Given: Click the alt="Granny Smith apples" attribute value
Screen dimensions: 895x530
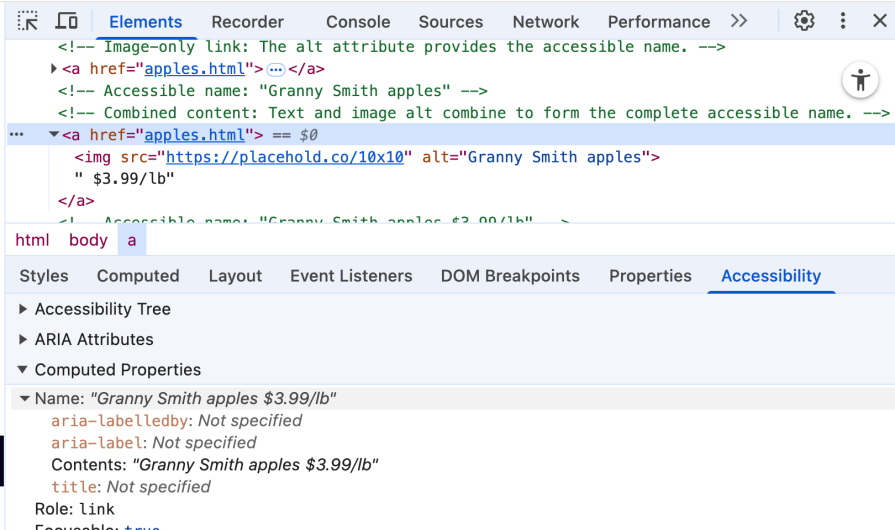Looking at the screenshot, I should coord(554,157).
